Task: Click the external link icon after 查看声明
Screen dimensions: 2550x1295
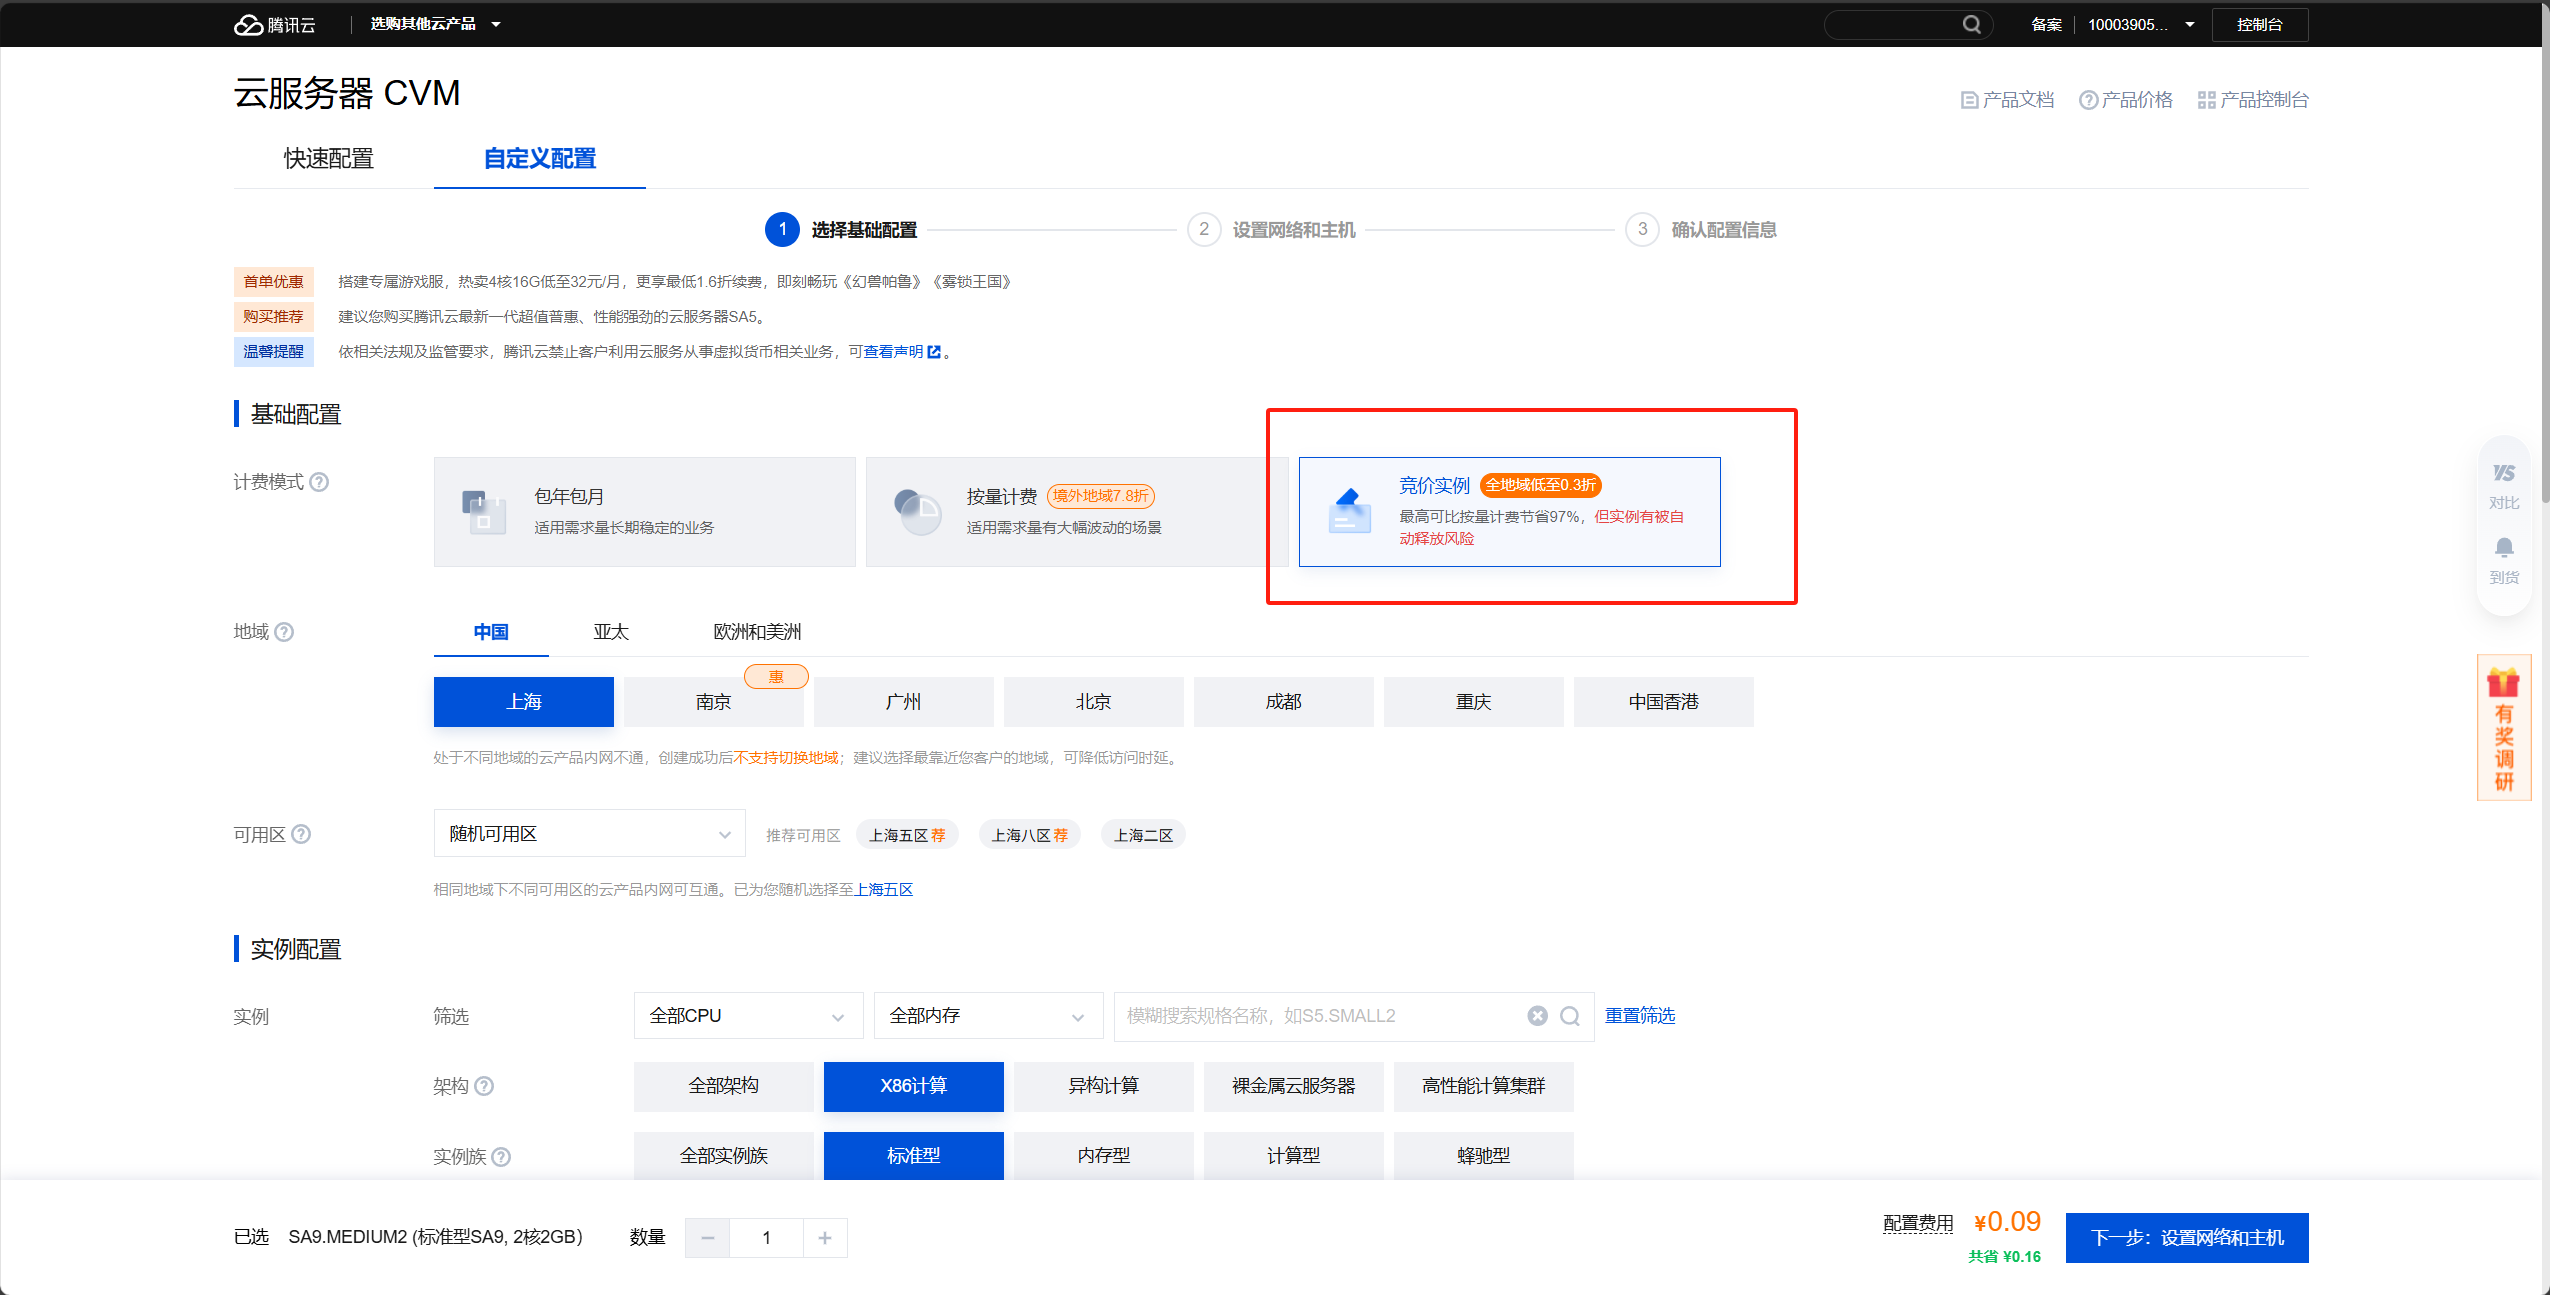Action: pos(934,352)
